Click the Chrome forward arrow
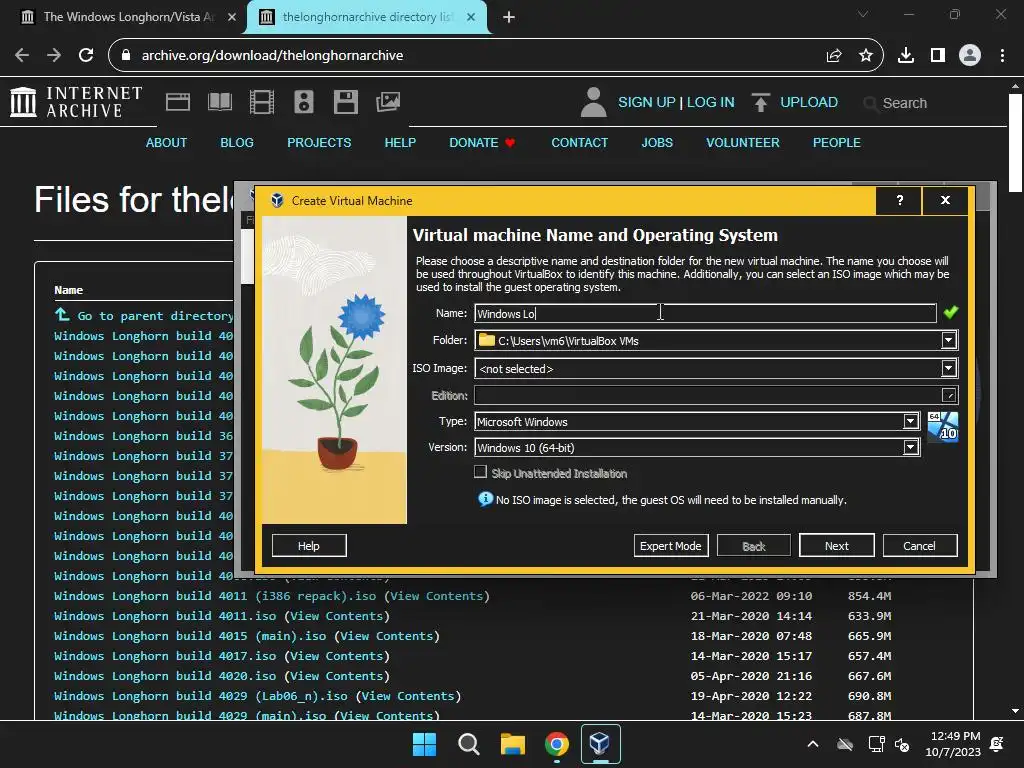 [54, 56]
